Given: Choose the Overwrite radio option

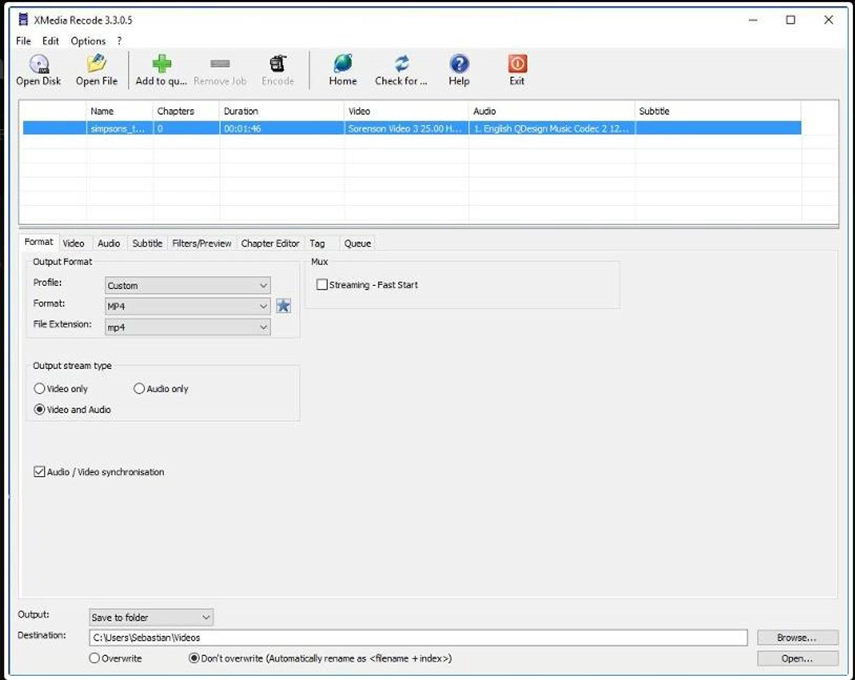Looking at the screenshot, I should 94,658.
